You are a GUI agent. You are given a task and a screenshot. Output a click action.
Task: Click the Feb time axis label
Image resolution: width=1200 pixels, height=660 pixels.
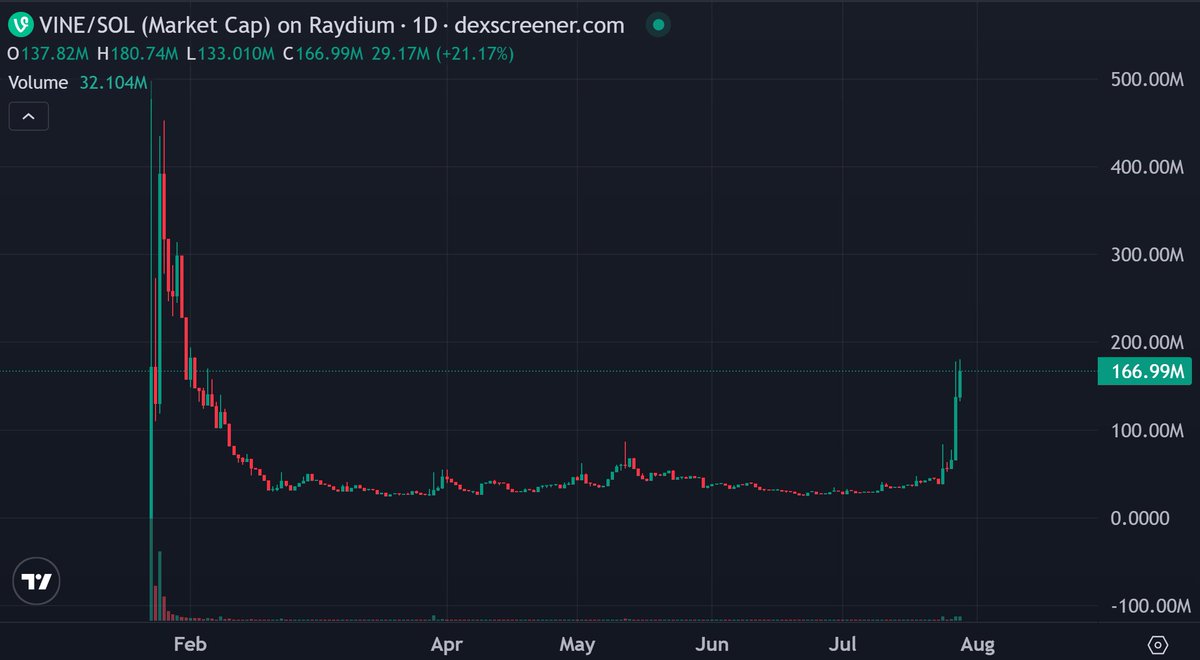click(x=189, y=644)
